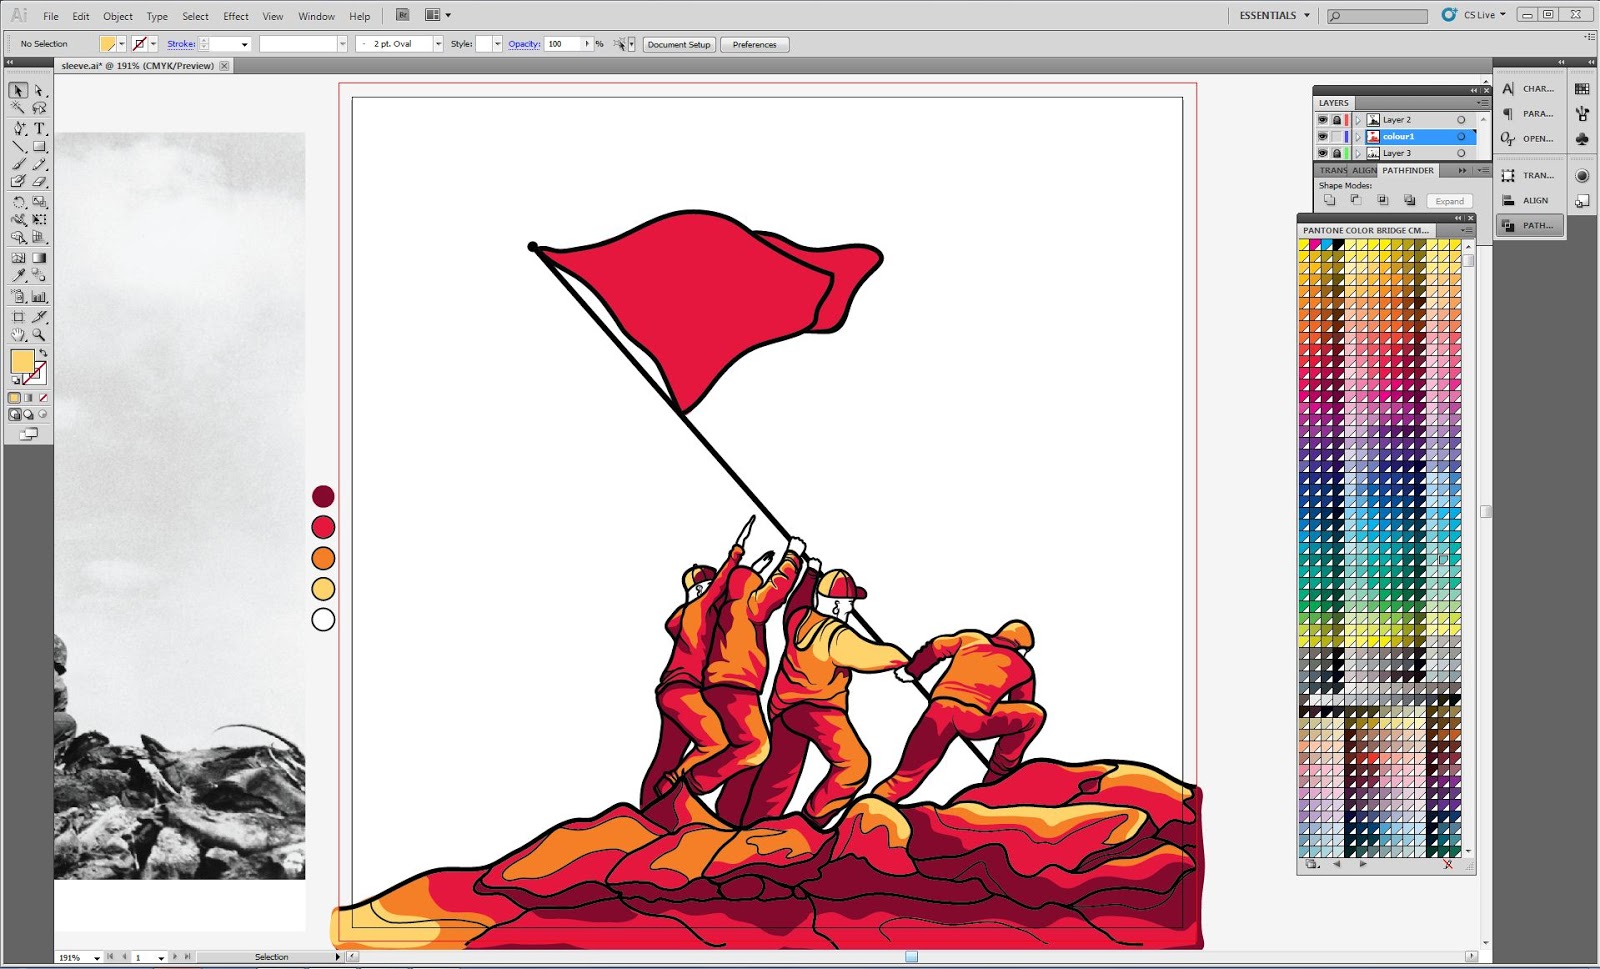The width and height of the screenshot is (1600, 969).
Task: Toggle visibility of the colour1 layer
Action: click(1322, 136)
